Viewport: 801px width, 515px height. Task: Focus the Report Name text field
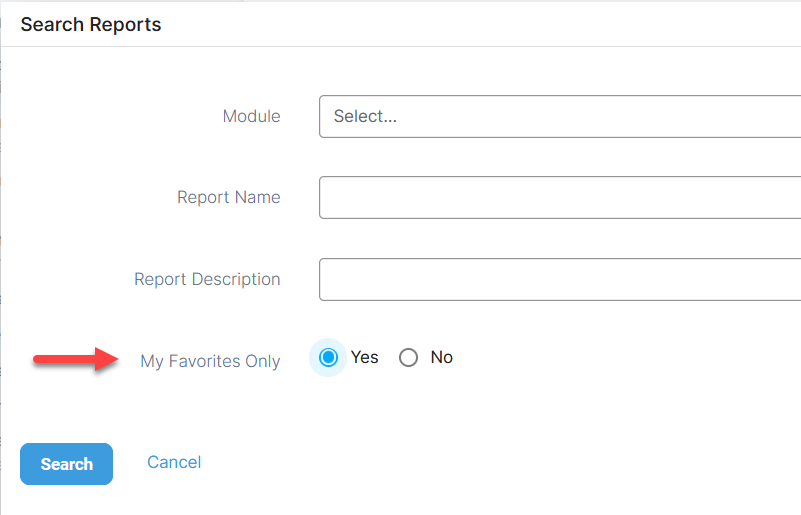tap(560, 197)
